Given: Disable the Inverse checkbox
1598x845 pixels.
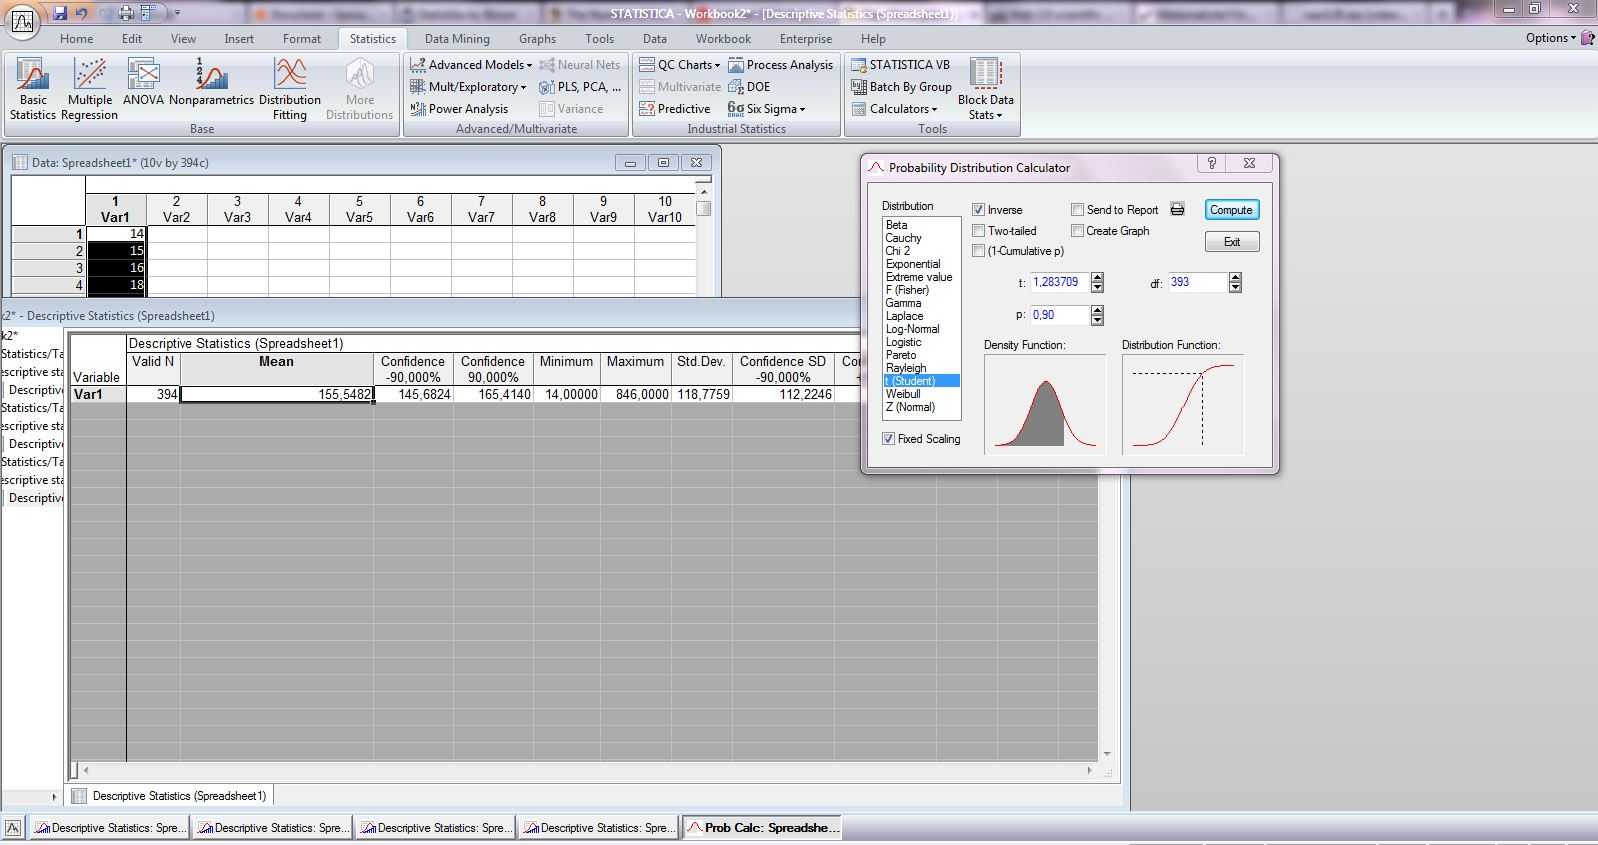Looking at the screenshot, I should point(979,210).
